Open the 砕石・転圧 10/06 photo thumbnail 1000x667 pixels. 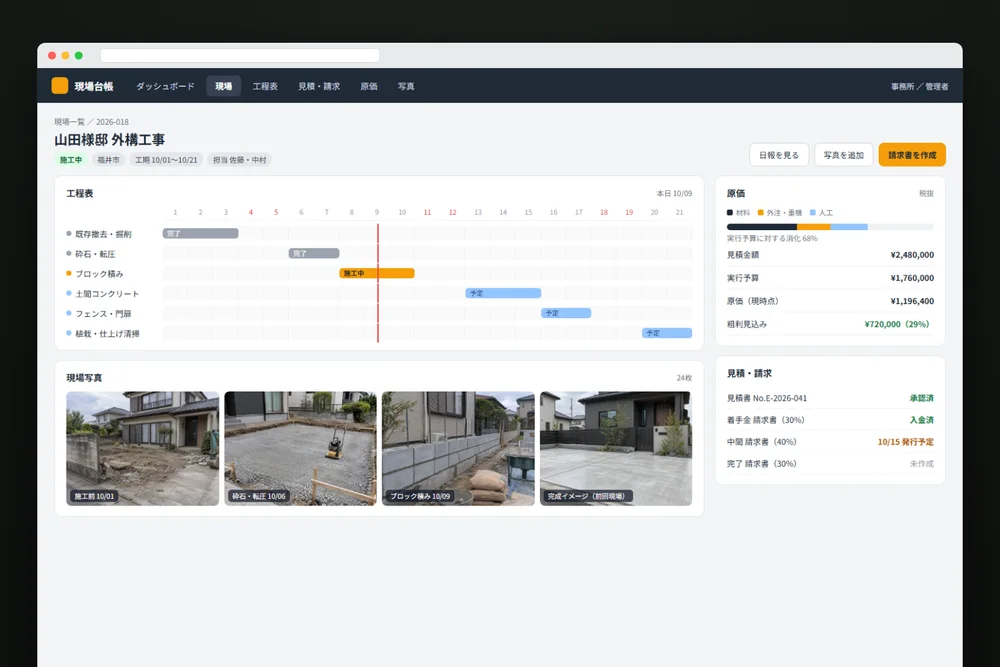tap(300, 448)
